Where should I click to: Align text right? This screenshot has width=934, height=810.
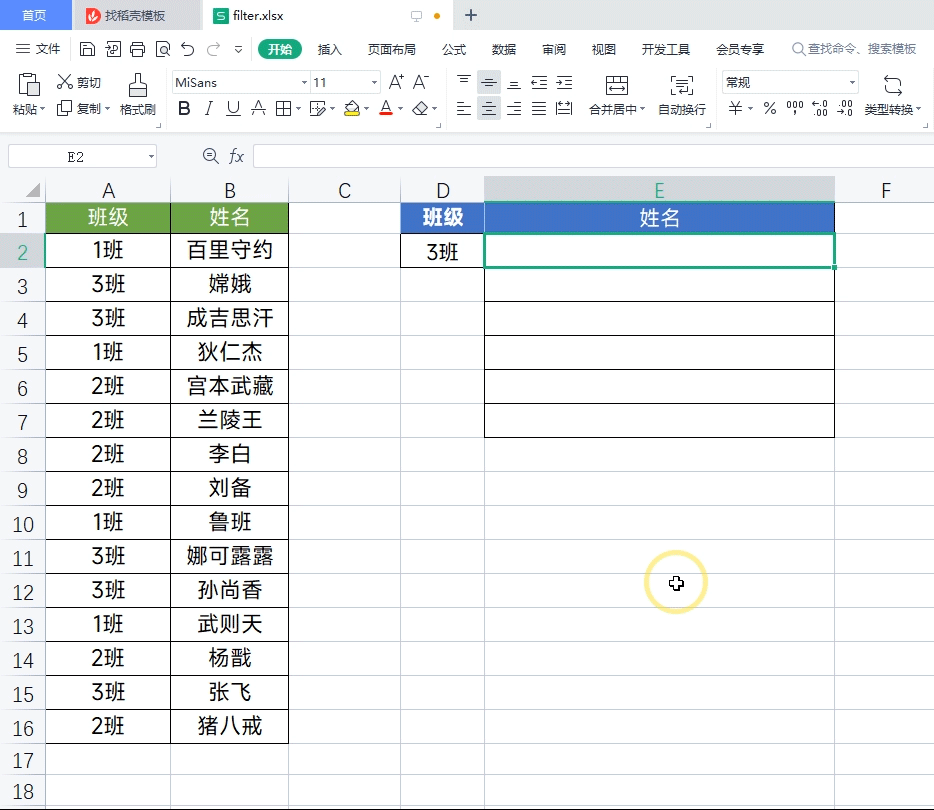pos(513,108)
